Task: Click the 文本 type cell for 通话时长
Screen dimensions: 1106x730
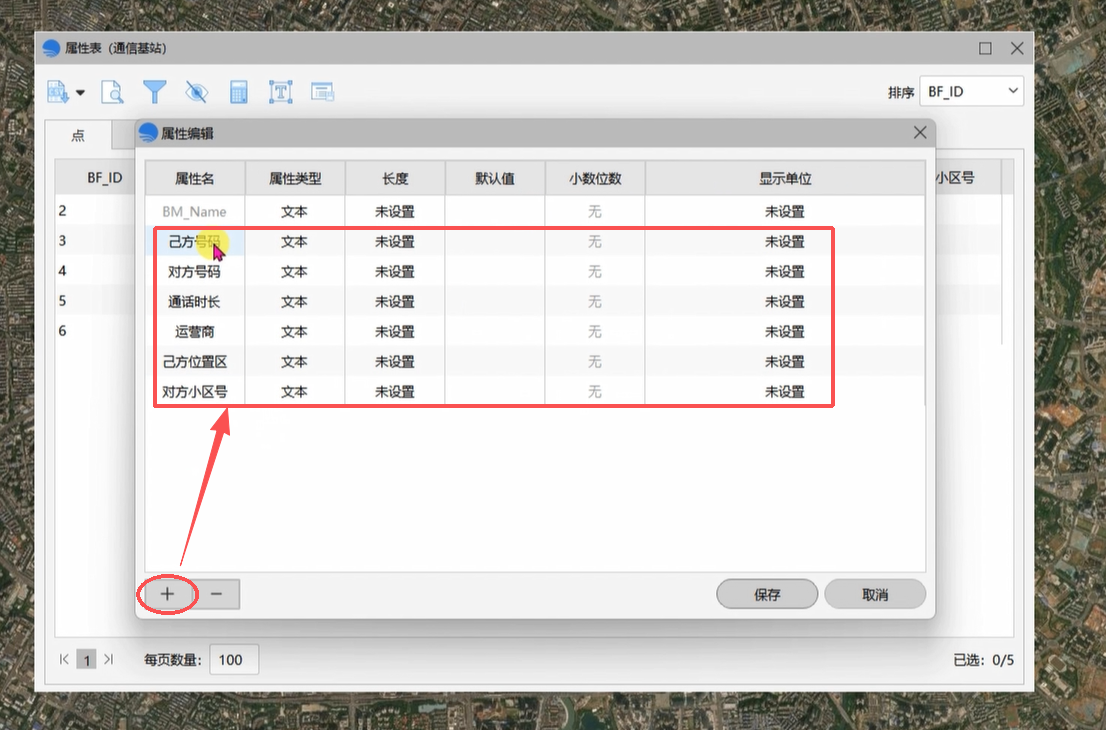Action: point(295,302)
